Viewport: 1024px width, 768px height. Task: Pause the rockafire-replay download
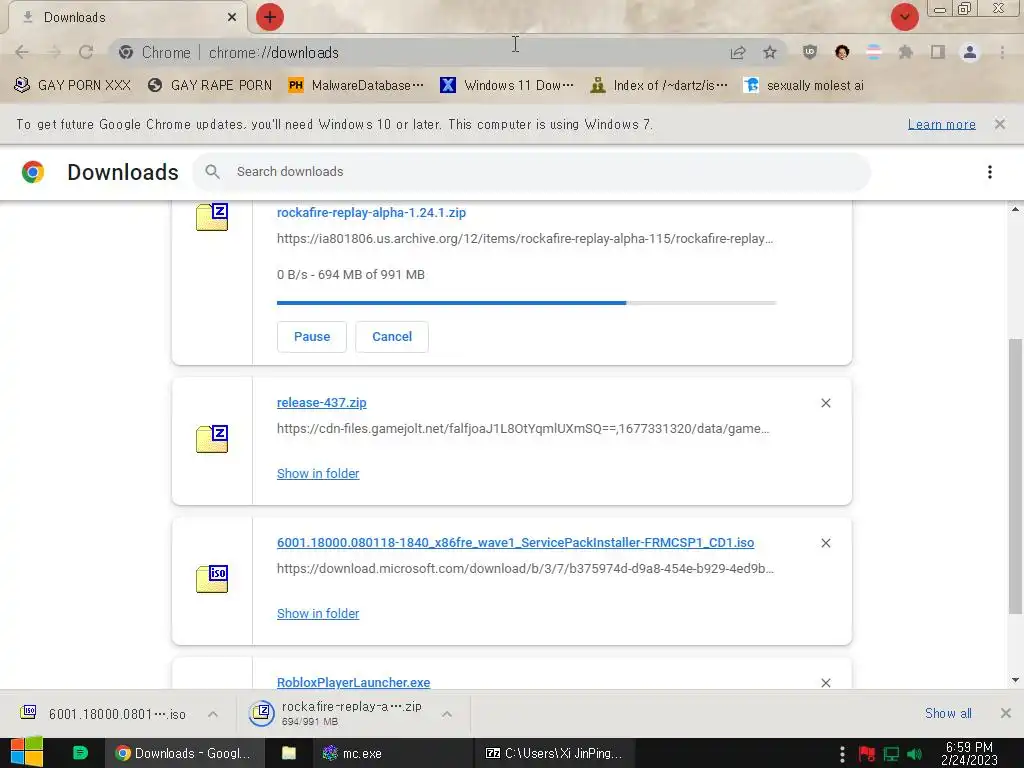[312, 337]
